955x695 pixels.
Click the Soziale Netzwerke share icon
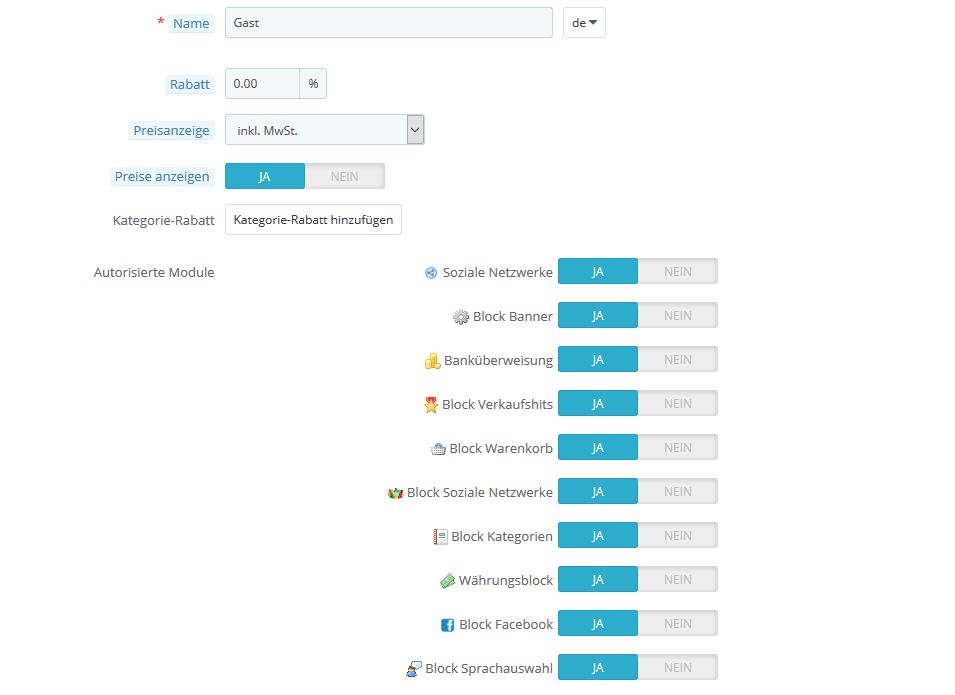click(x=431, y=272)
